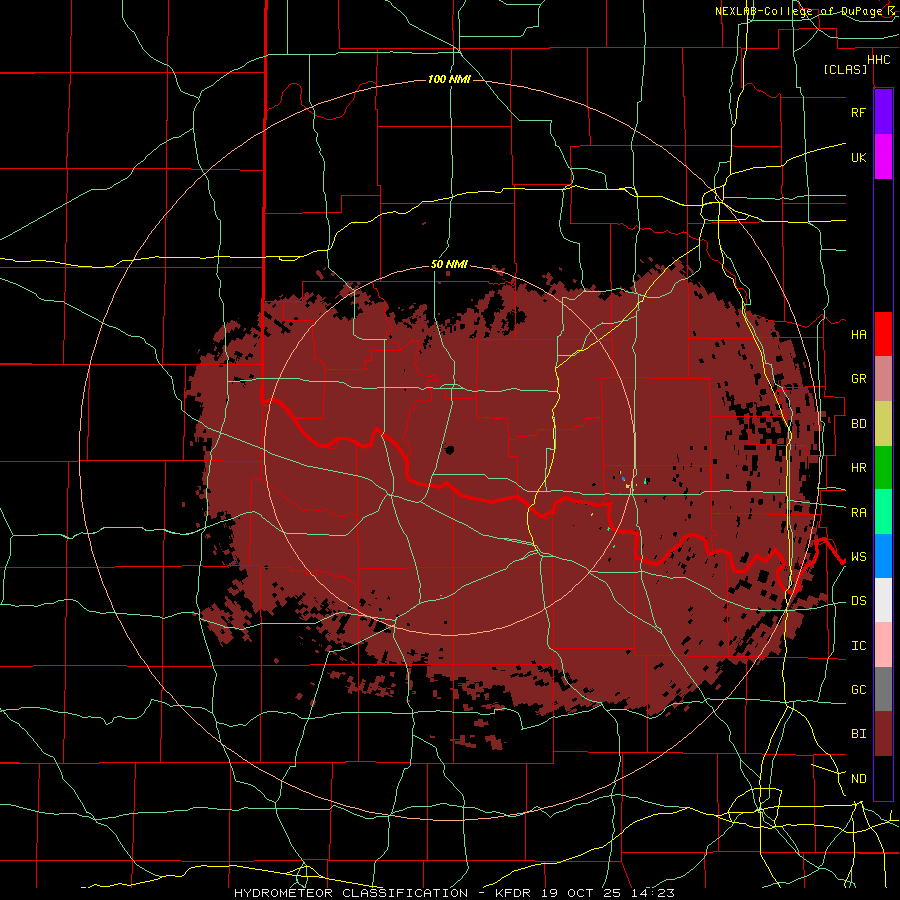
Task: Click the Hydrometeor Classification KFDR title caption
Action: [x=454, y=893]
